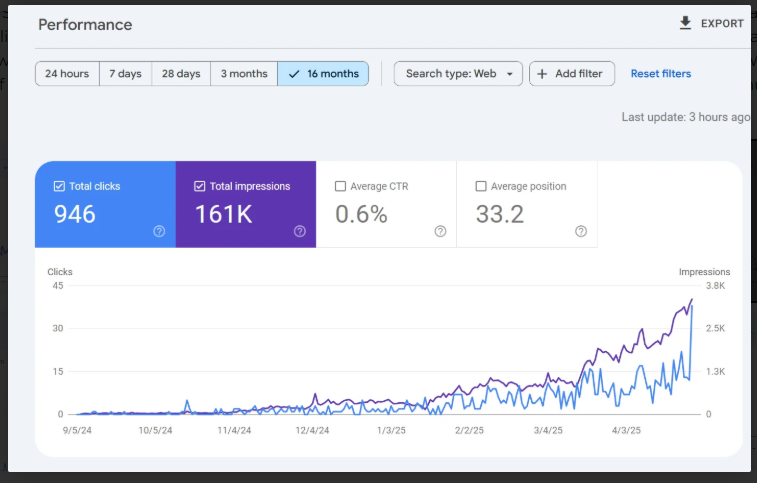Select the 16 months date range

click(x=323, y=74)
